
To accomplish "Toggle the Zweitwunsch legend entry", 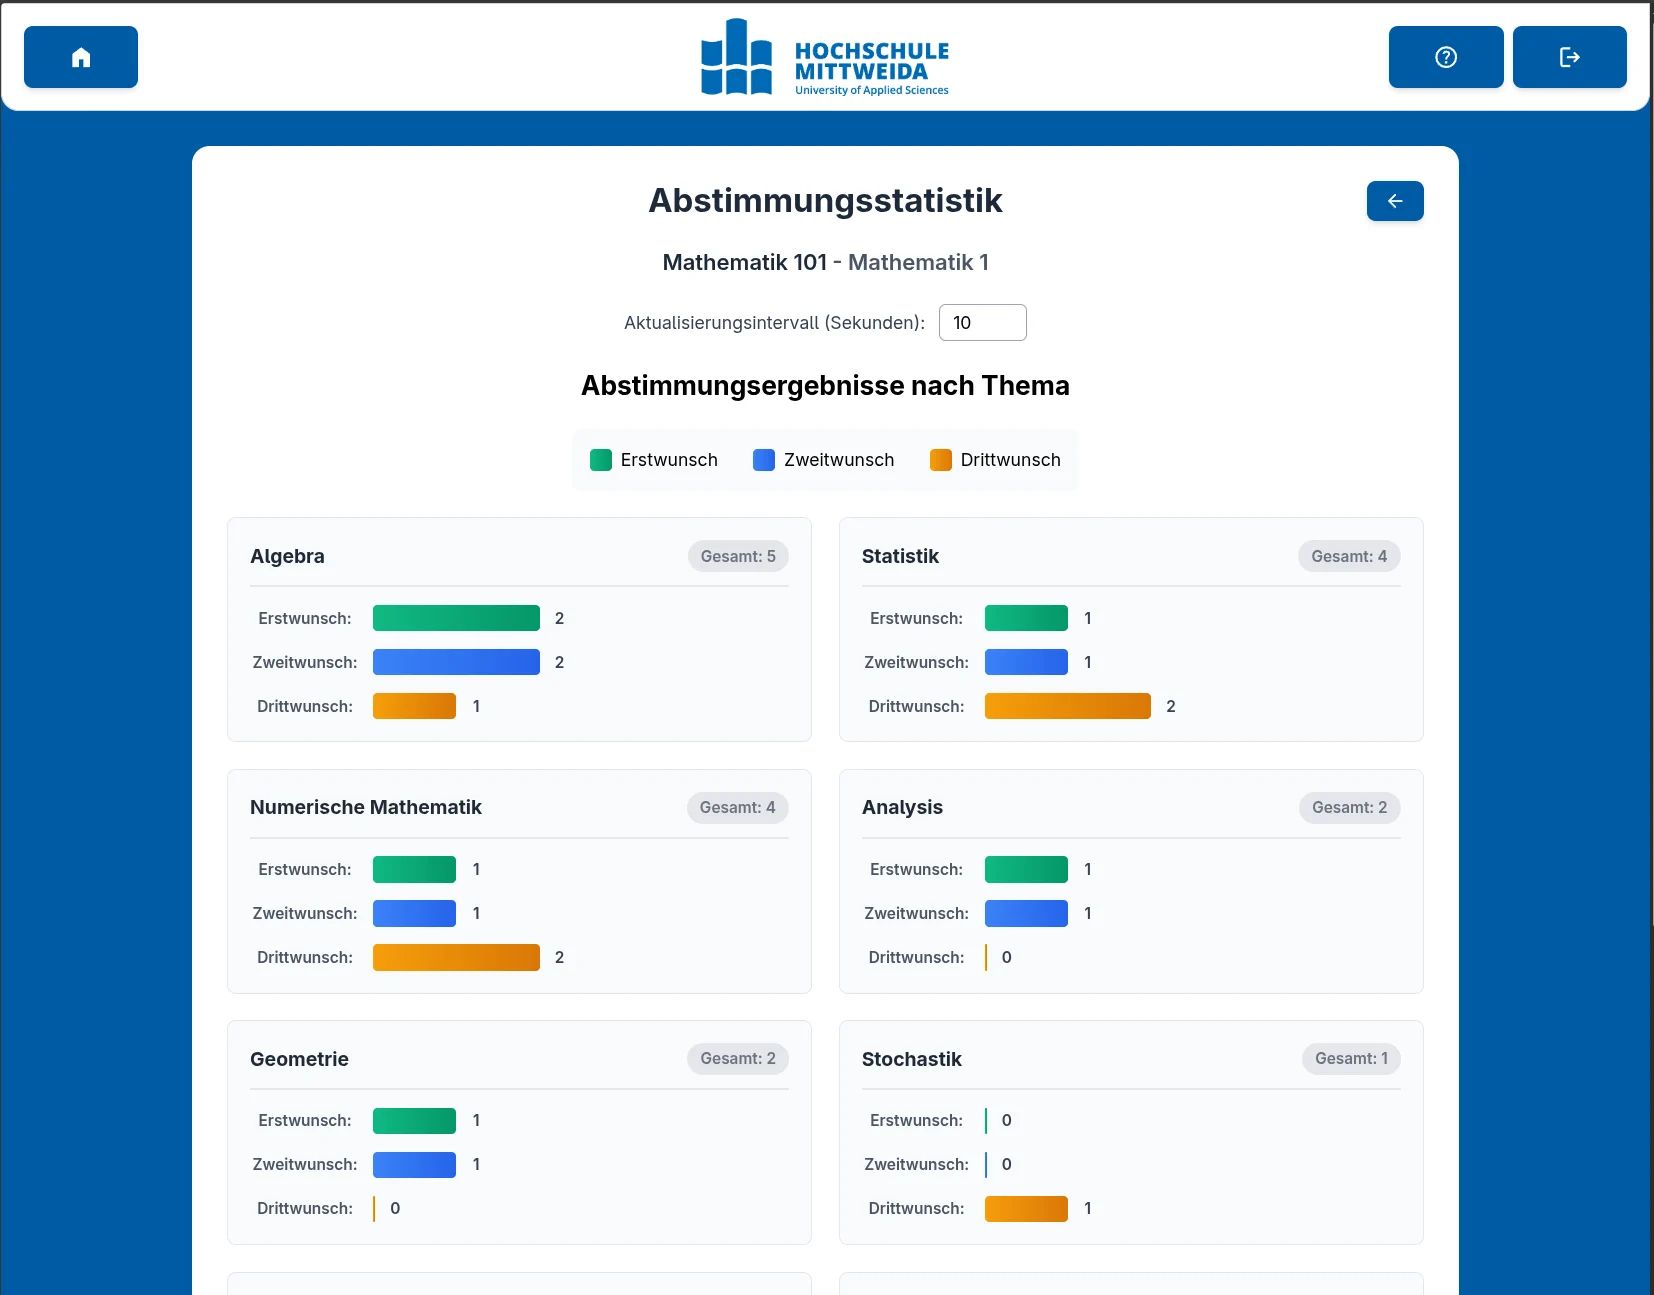I will click(823, 460).
